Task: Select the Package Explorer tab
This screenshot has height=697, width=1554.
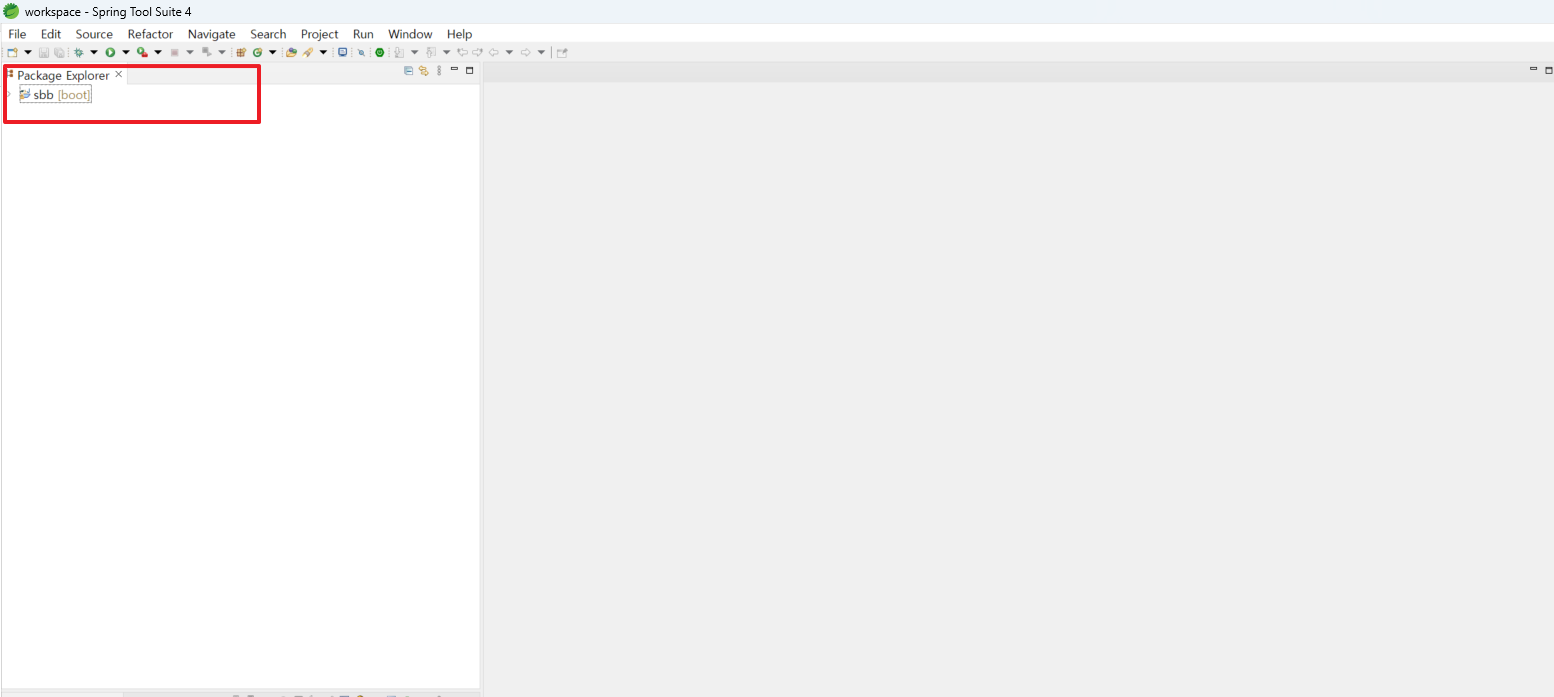Action: (63, 75)
